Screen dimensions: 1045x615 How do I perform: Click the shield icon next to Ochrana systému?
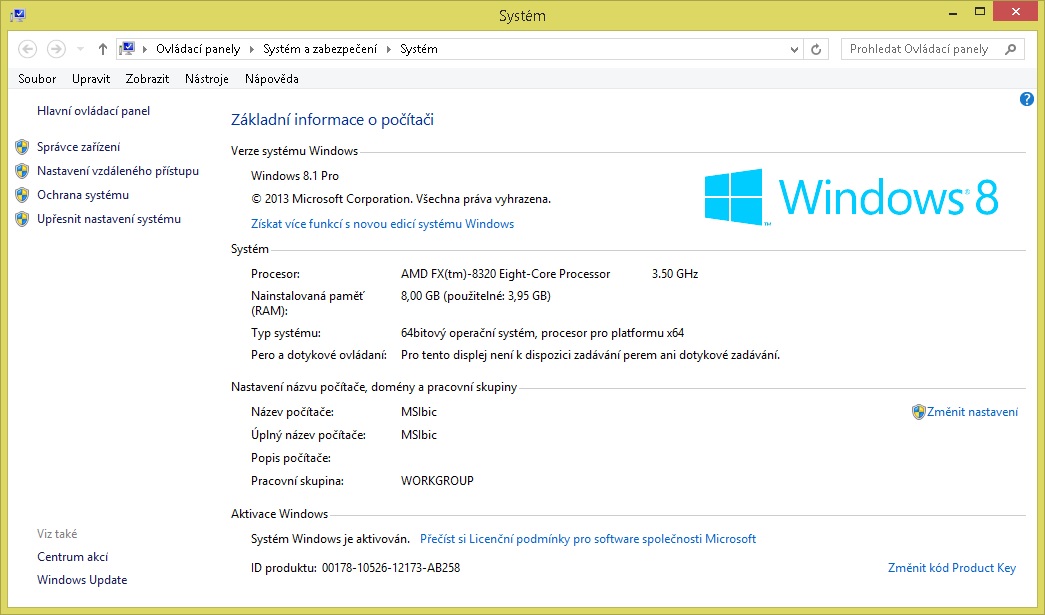coord(22,195)
